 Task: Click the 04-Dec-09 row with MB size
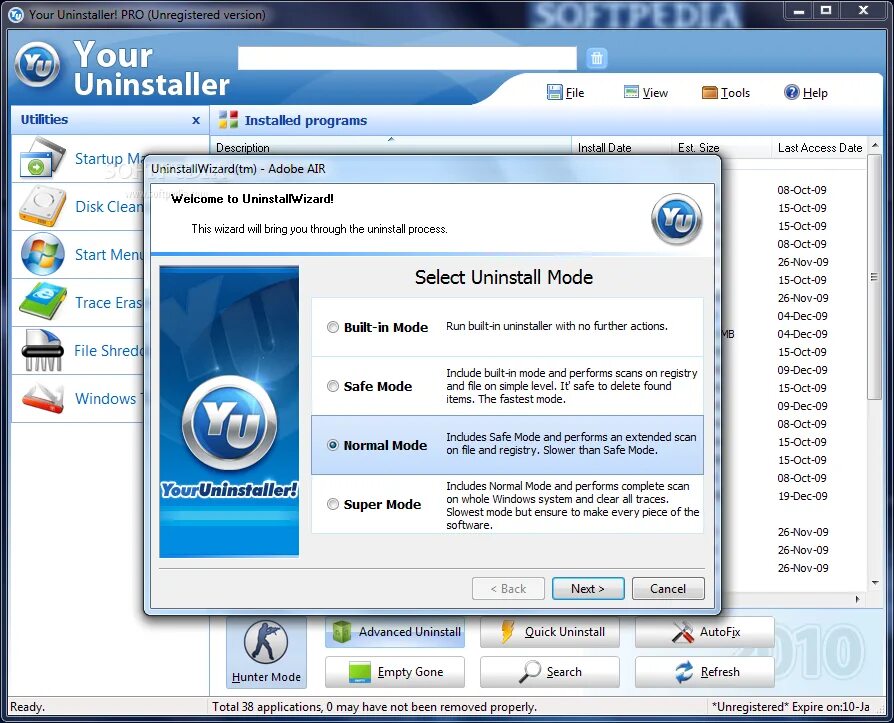[x=802, y=334]
